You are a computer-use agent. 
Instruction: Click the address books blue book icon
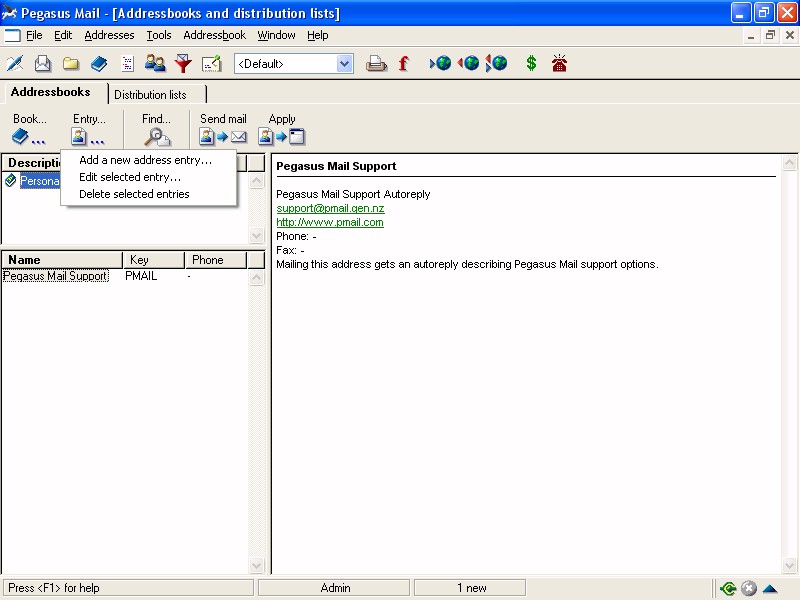[x=99, y=63]
